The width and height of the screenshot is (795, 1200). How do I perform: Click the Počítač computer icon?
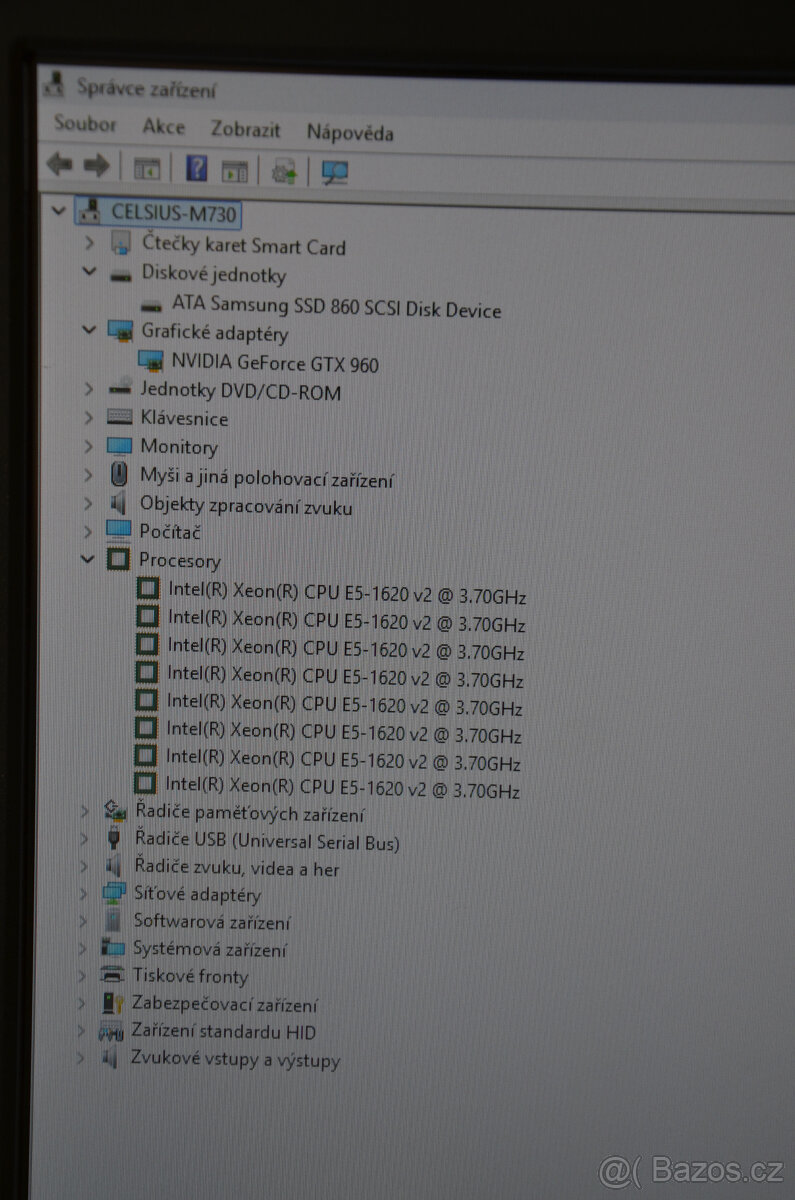click(x=118, y=530)
